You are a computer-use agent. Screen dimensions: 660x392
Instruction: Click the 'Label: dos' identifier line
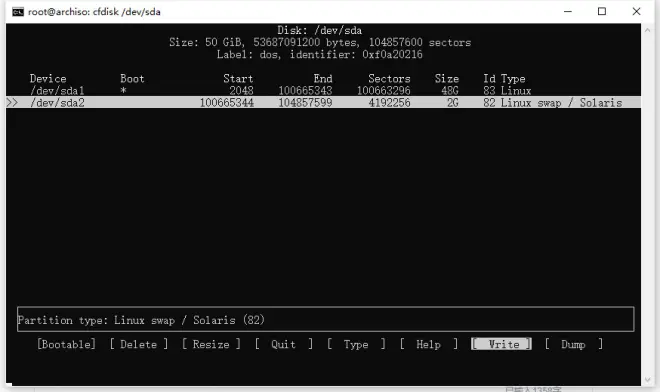[x=319, y=54]
